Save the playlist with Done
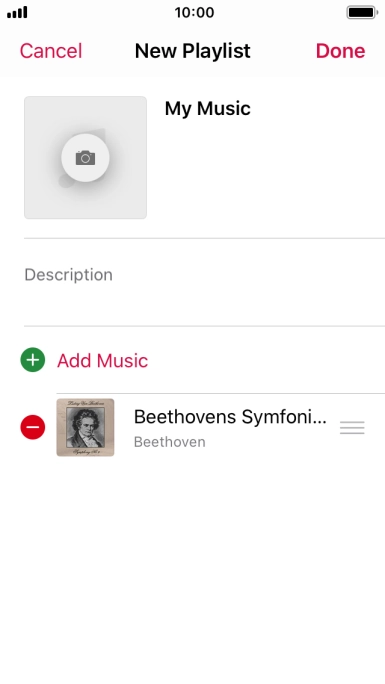Viewport: 385px width, 684px height. (x=340, y=51)
